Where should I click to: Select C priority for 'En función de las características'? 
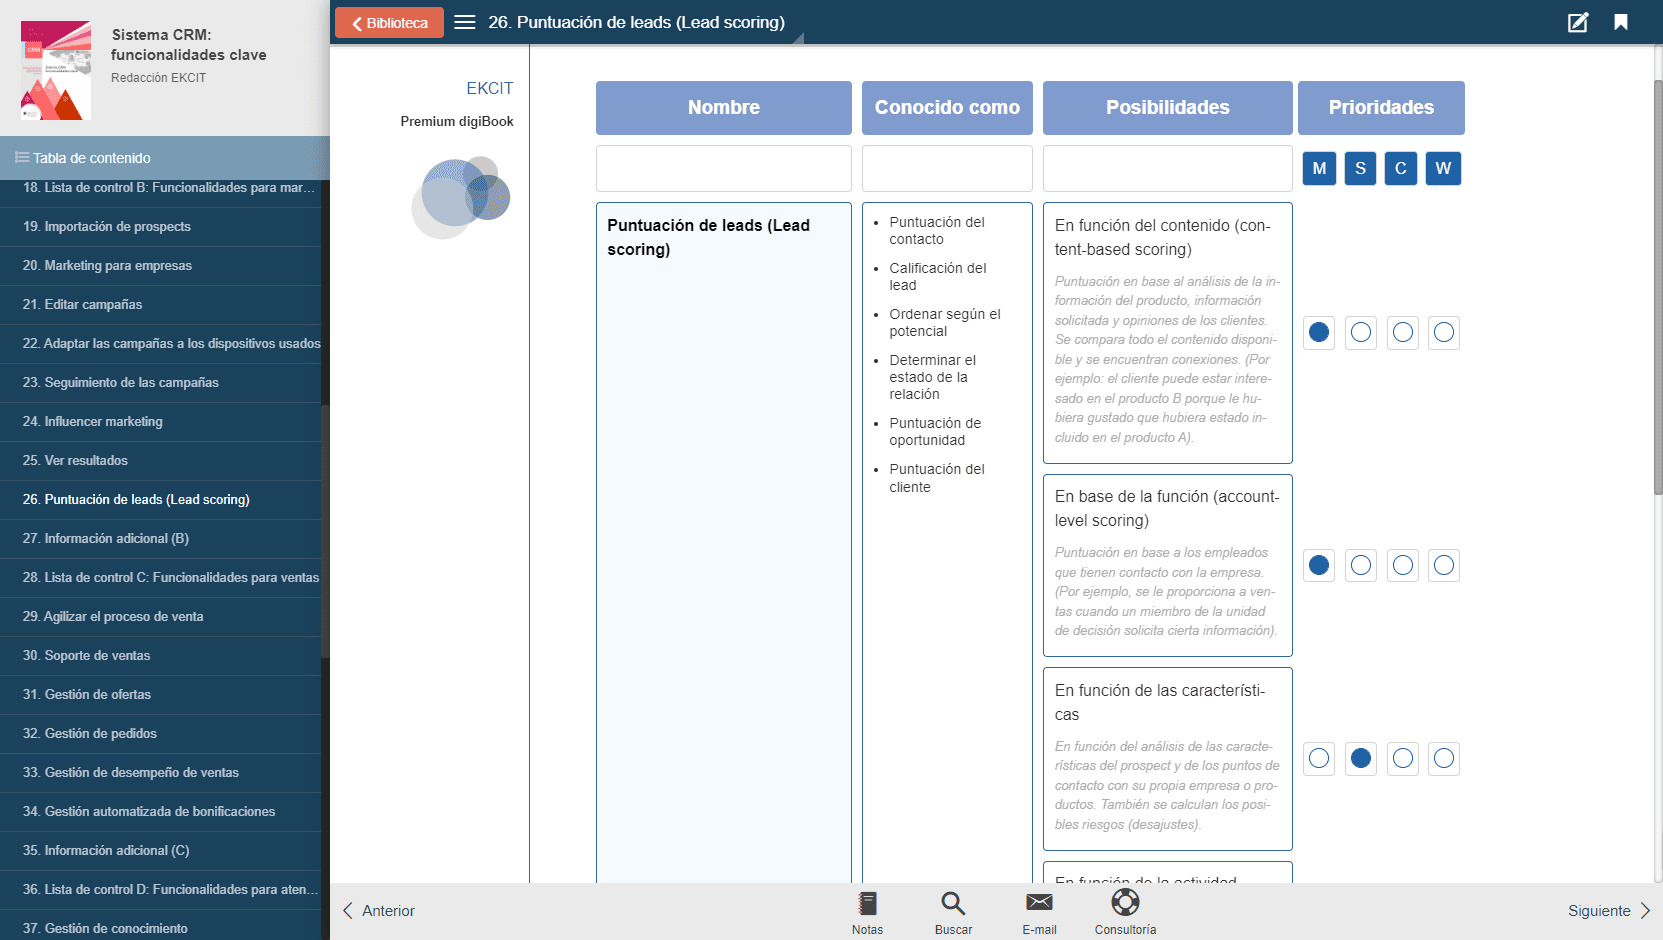tap(1403, 758)
